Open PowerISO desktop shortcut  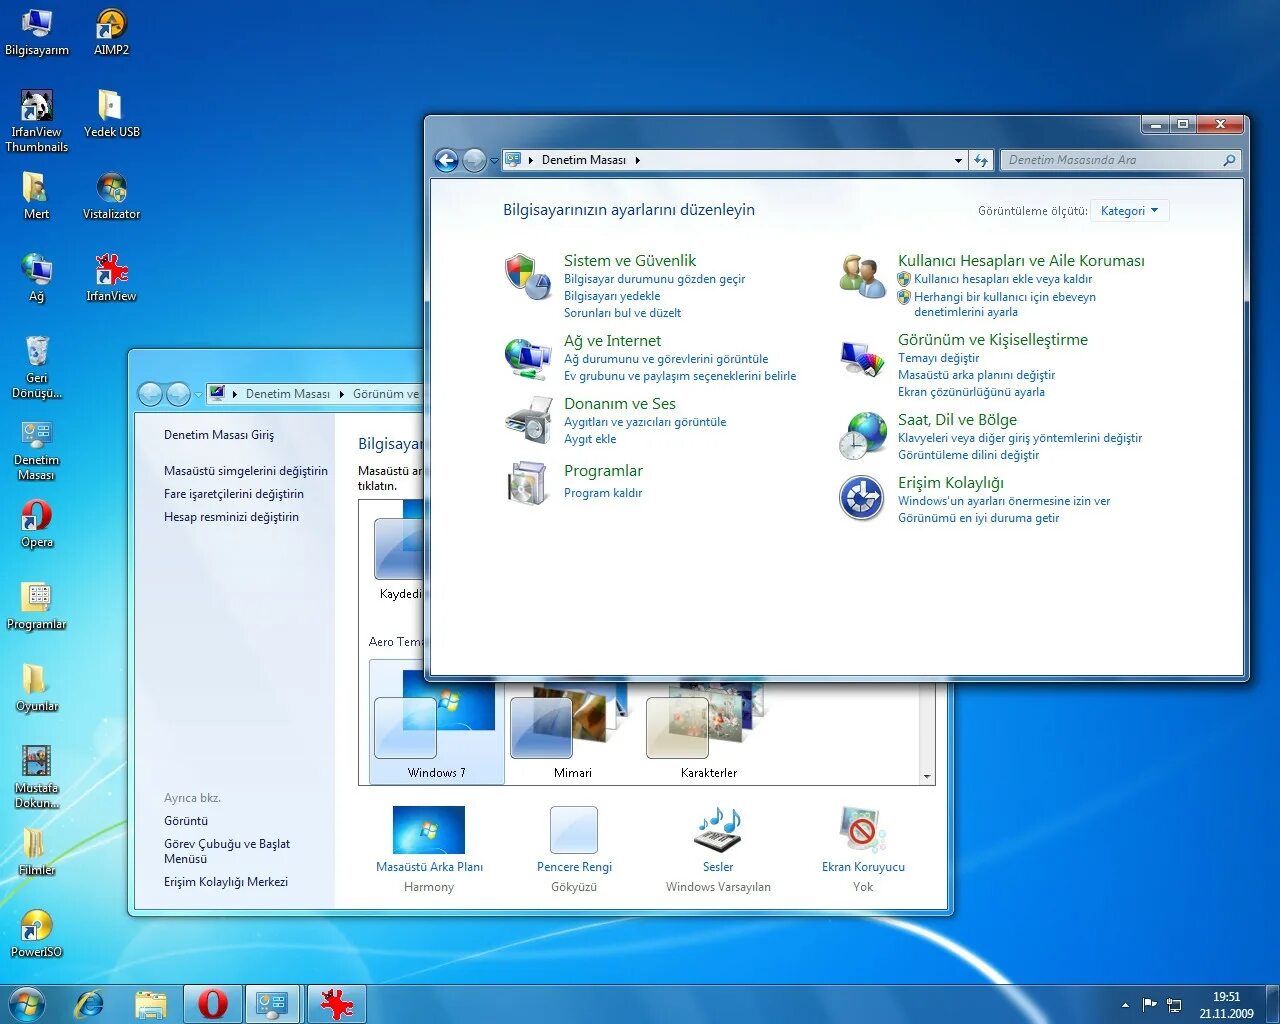coord(37,934)
